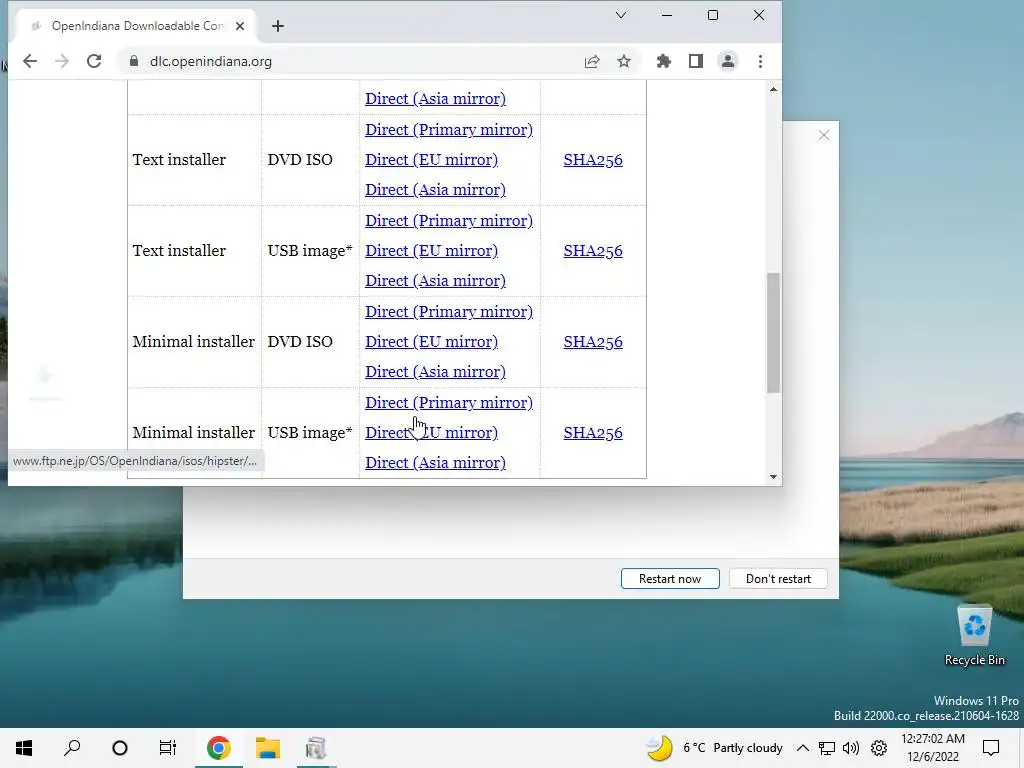Open Text installer USB image Primary mirror
The image size is (1024, 768).
click(449, 220)
